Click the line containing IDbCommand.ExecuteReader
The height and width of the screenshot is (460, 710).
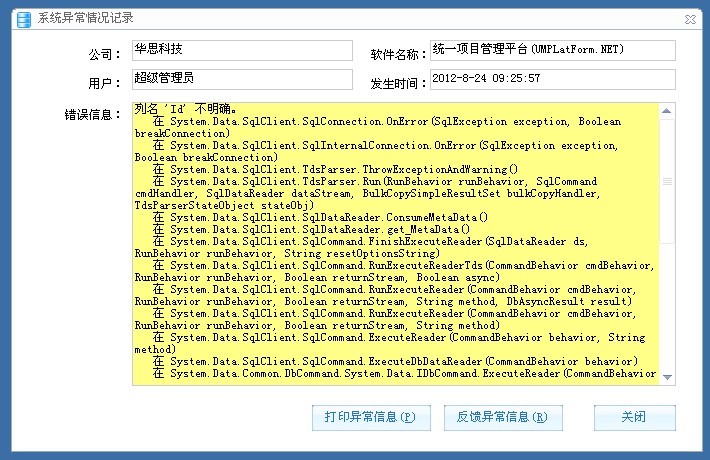(404, 374)
